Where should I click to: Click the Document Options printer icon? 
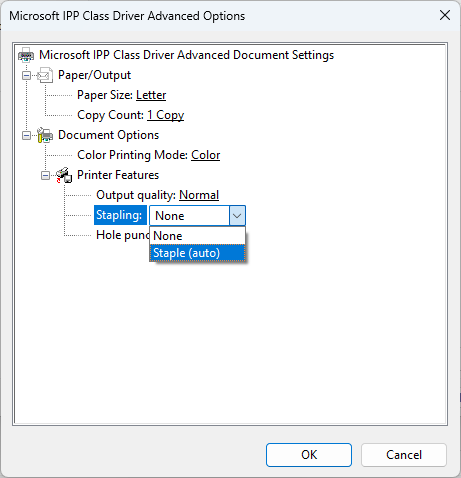[45, 135]
